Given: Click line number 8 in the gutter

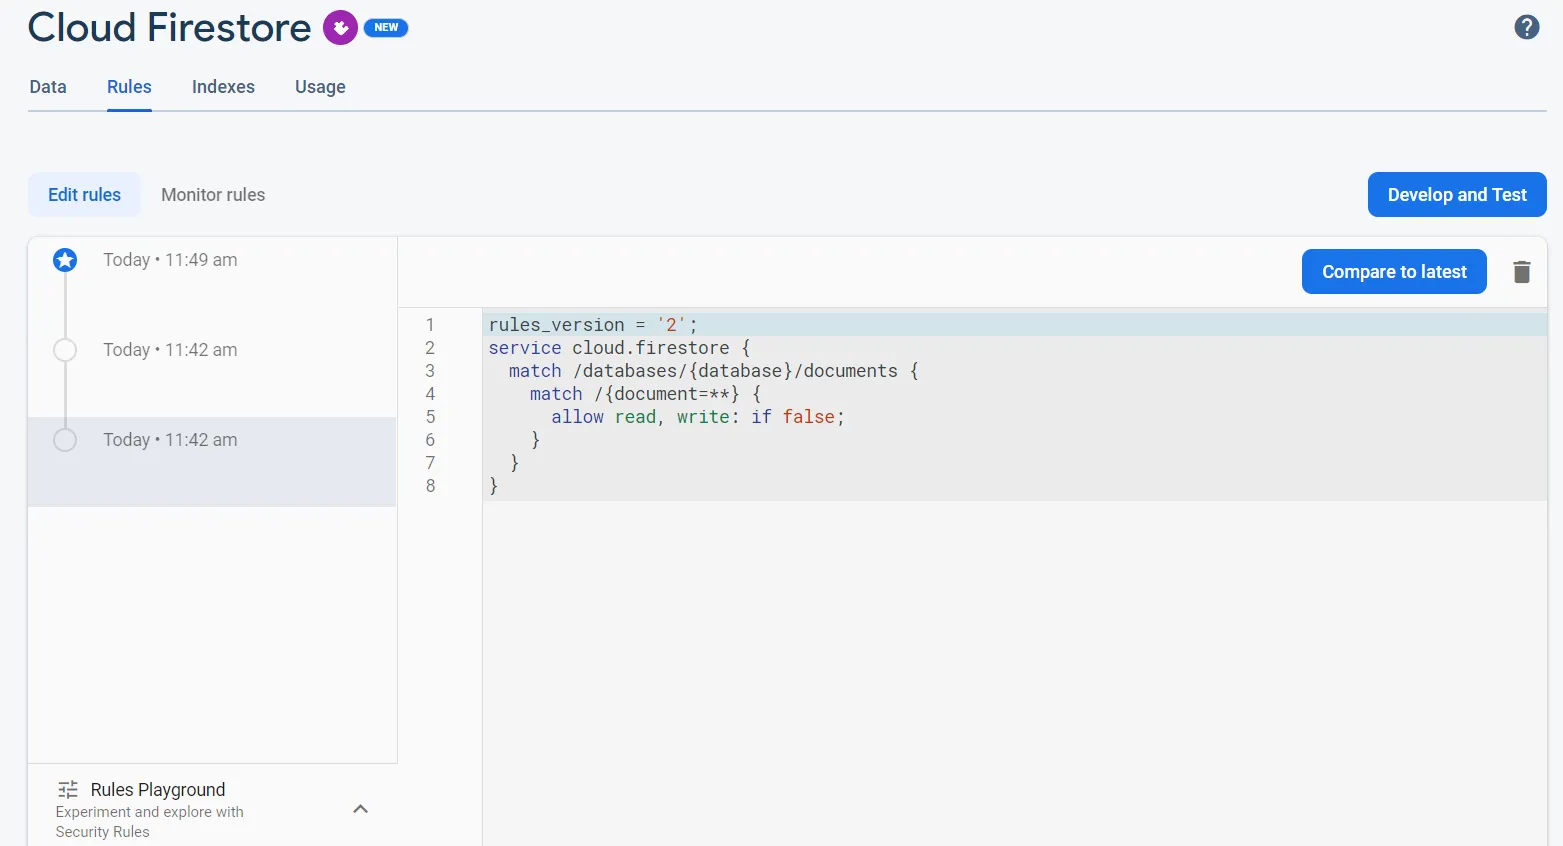Looking at the screenshot, I should [x=430, y=486].
